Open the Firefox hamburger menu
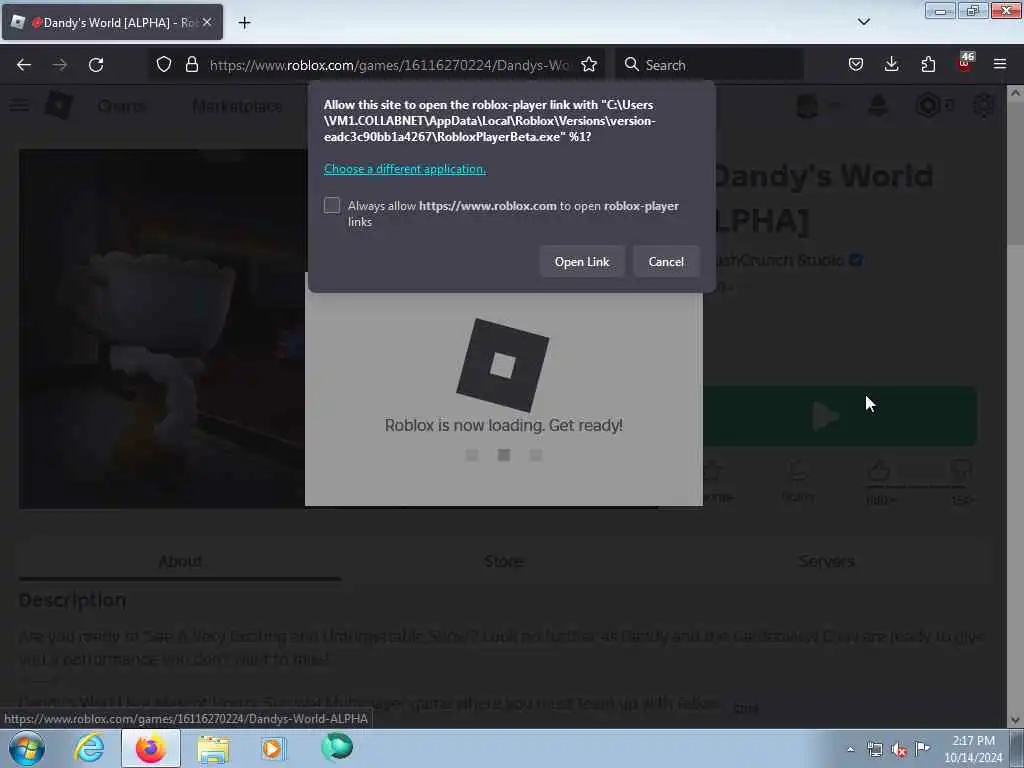This screenshot has width=1024, height=768. point(1000,65)
